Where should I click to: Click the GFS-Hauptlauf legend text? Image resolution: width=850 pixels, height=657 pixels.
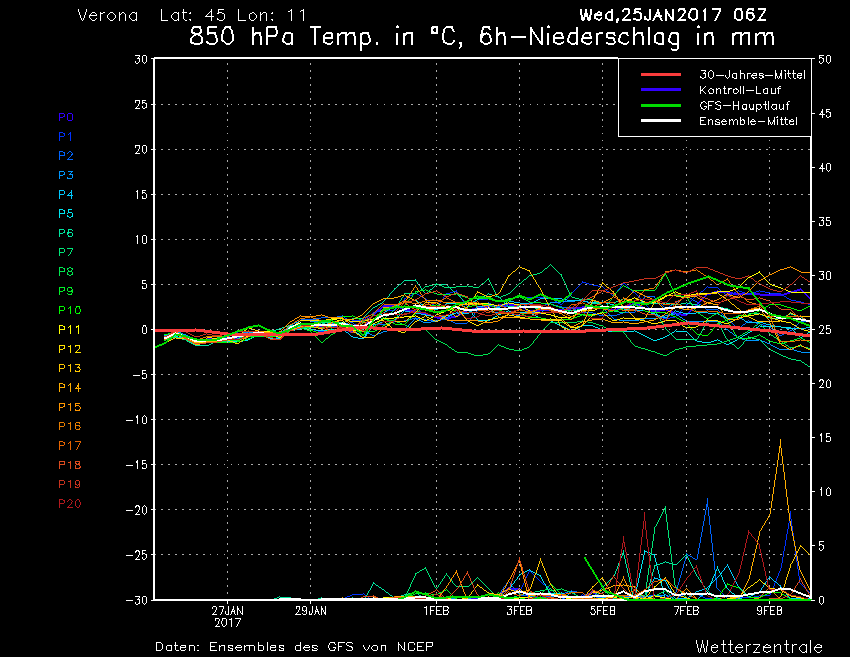744,106
